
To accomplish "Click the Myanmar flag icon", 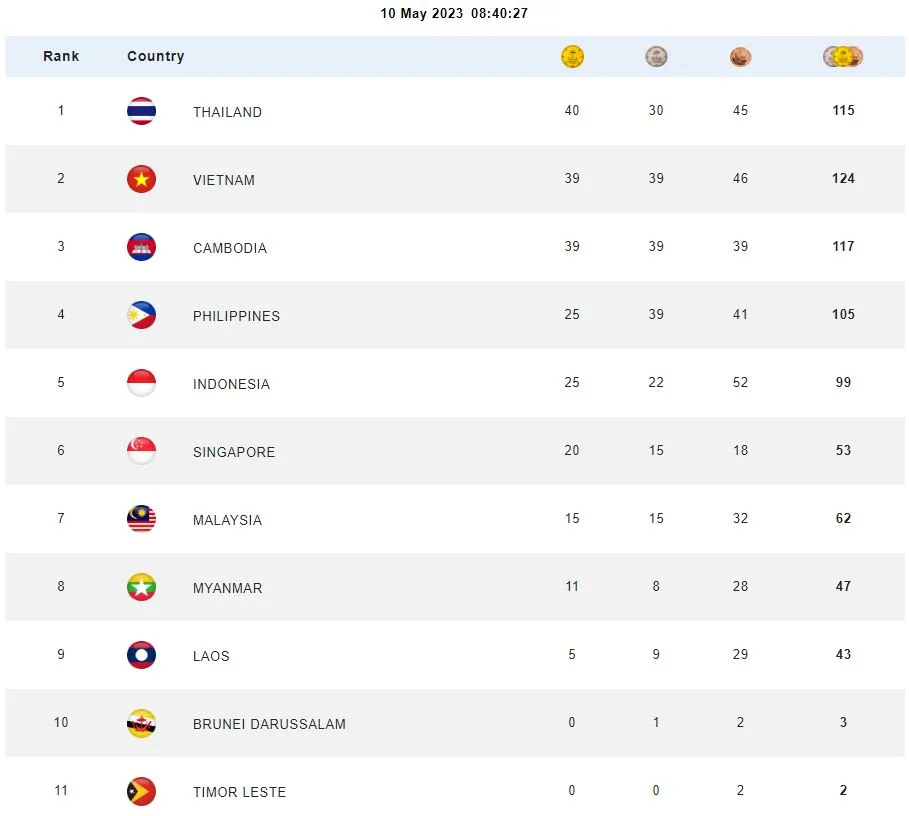I will click(141, 587).
